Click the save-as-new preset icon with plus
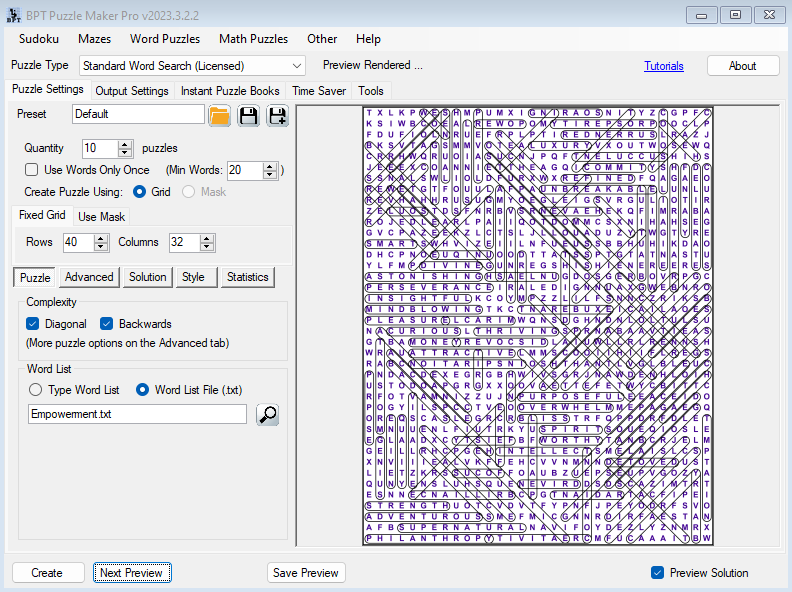This screenshot has width=792, height=592. tap(277, 115)
